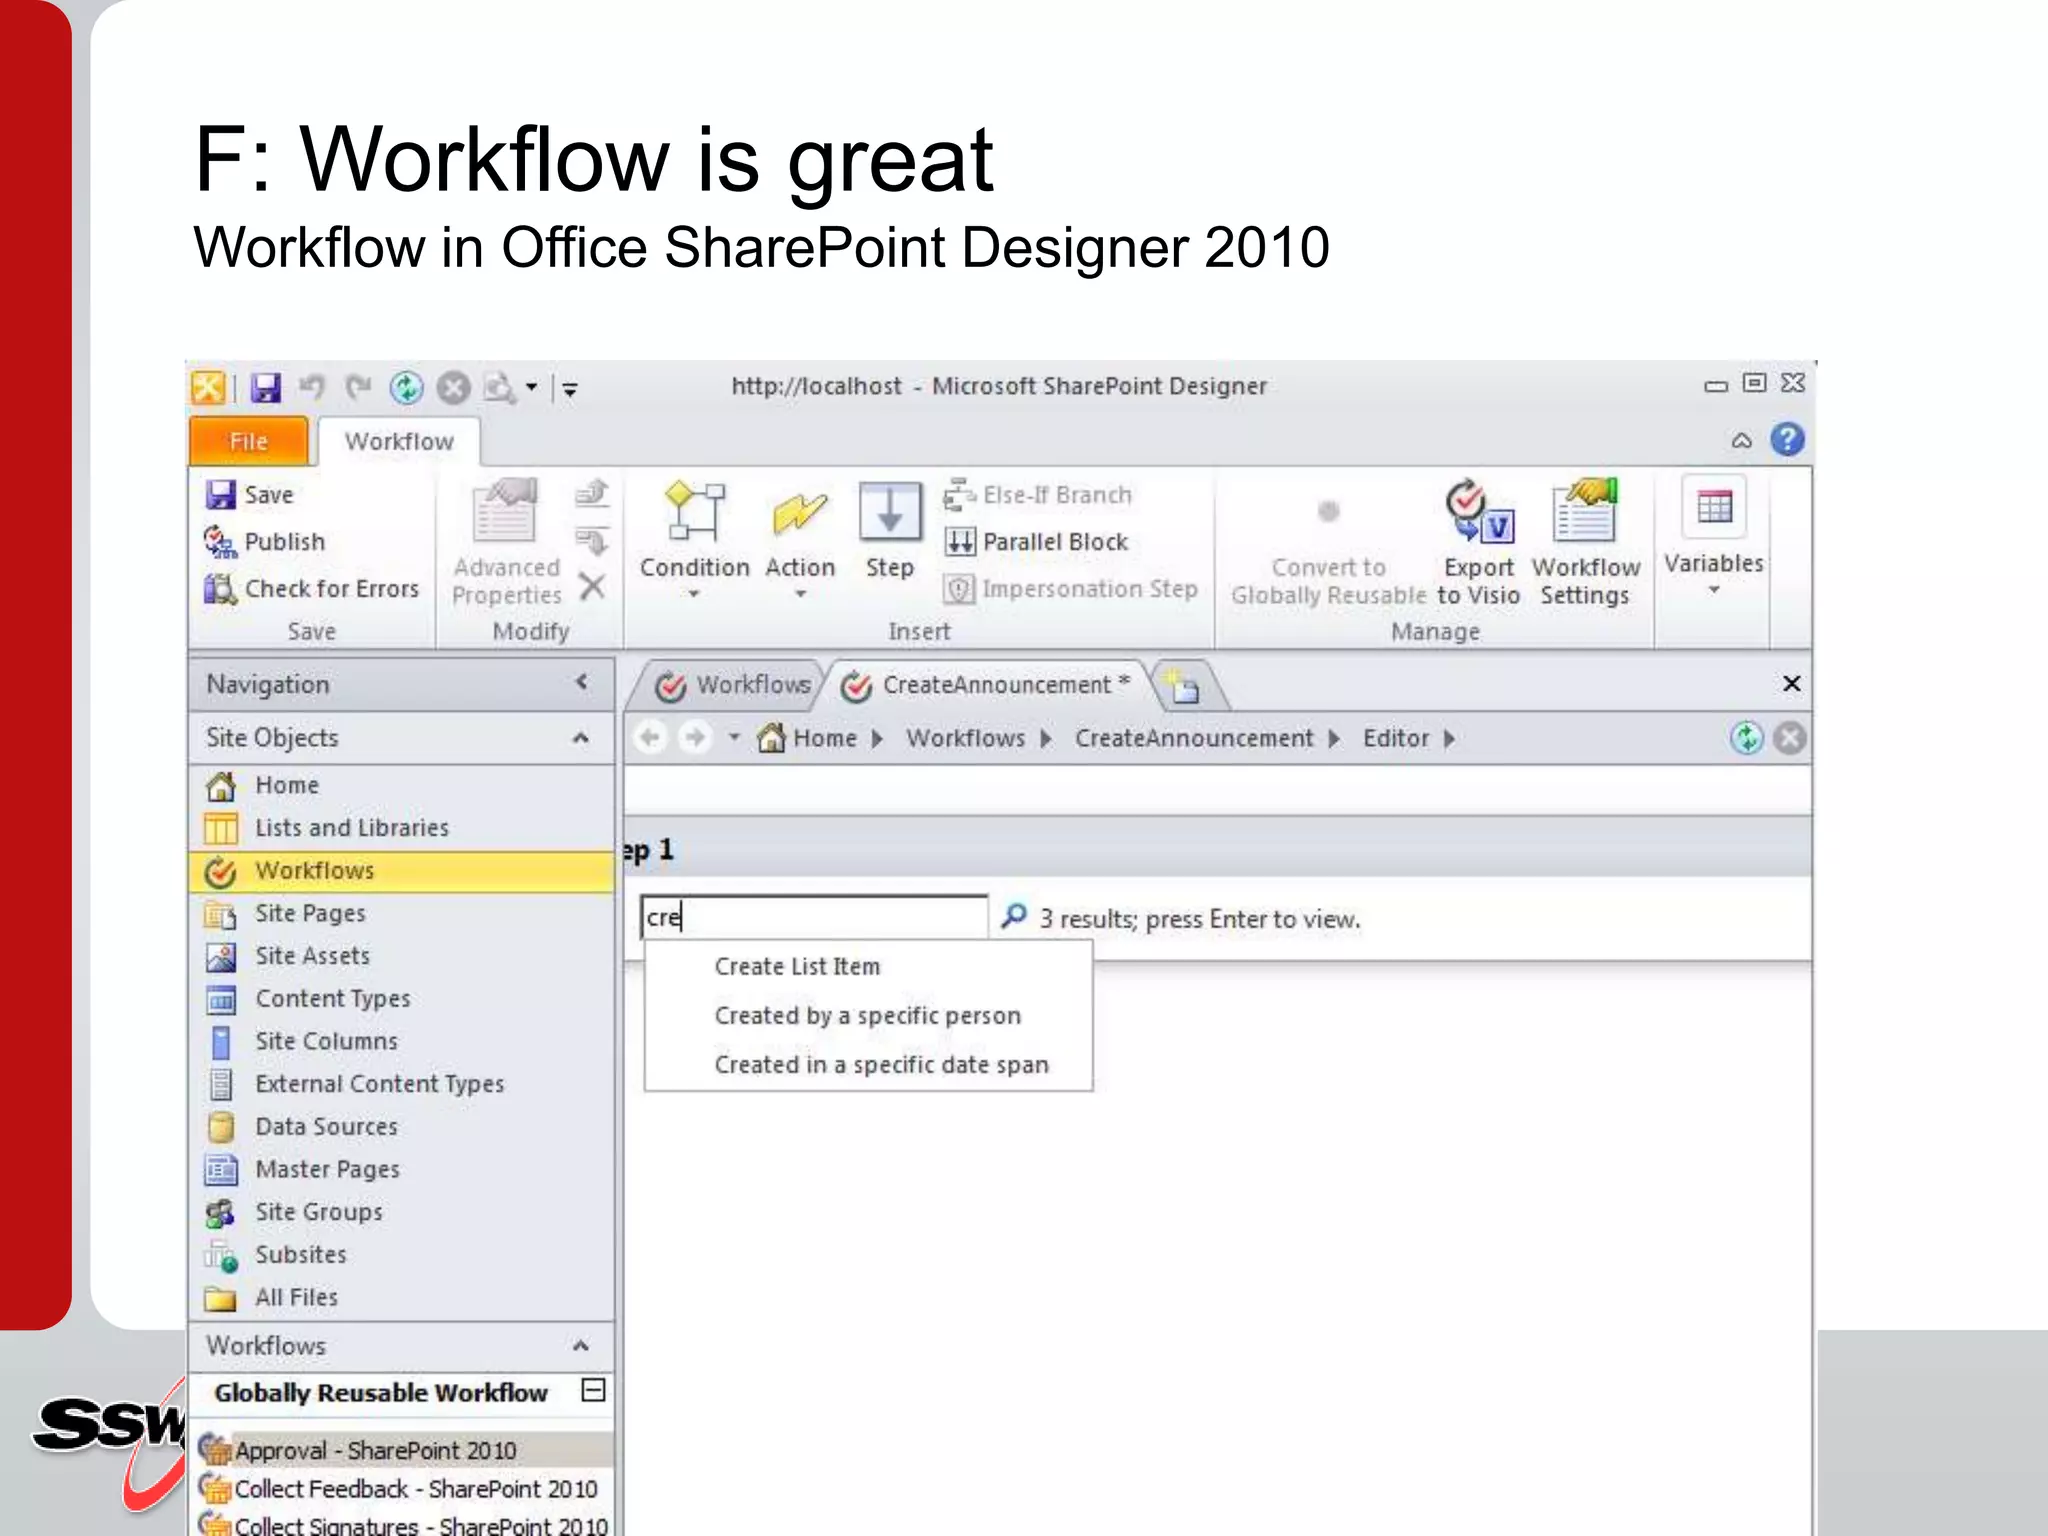This screenshot has width=2048, height=1536.
Task: Close the current document tab with X
Action: click(1791, 684)
